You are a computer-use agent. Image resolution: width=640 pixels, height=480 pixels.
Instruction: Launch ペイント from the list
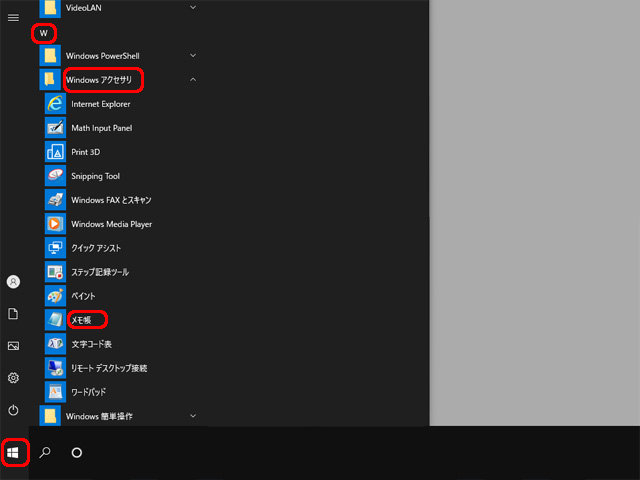point(83,296)
